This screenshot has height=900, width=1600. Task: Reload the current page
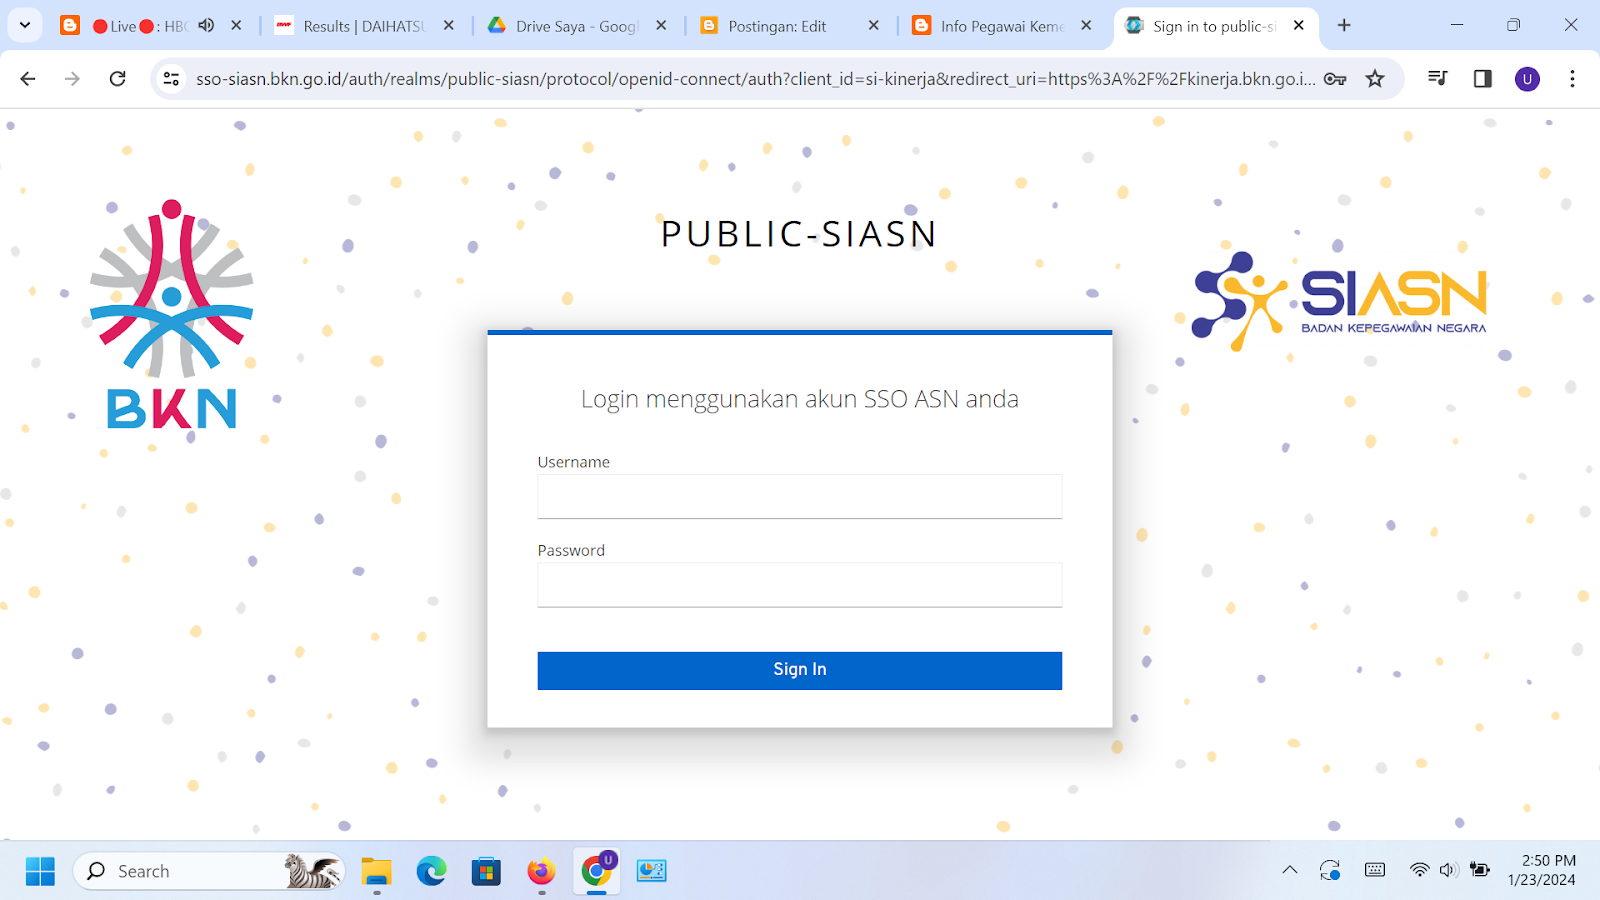(x=117, y=79)
